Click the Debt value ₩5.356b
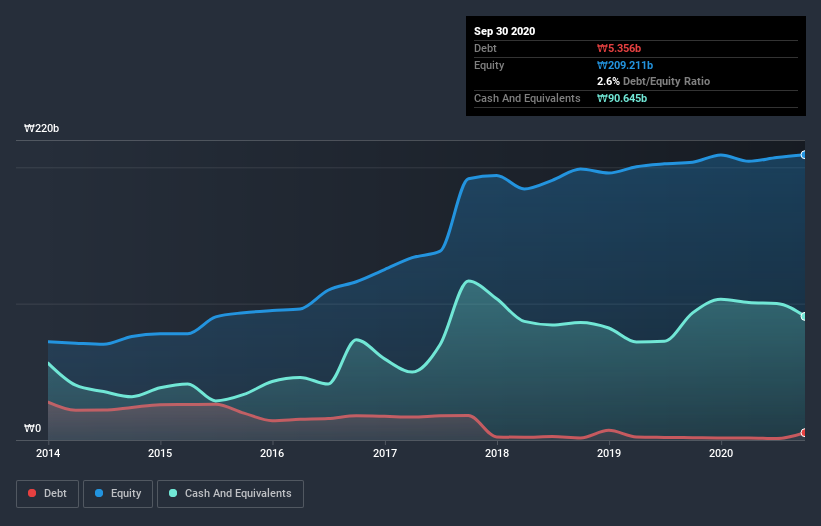Viewport: 821px width, 526px height. (619, 48)
